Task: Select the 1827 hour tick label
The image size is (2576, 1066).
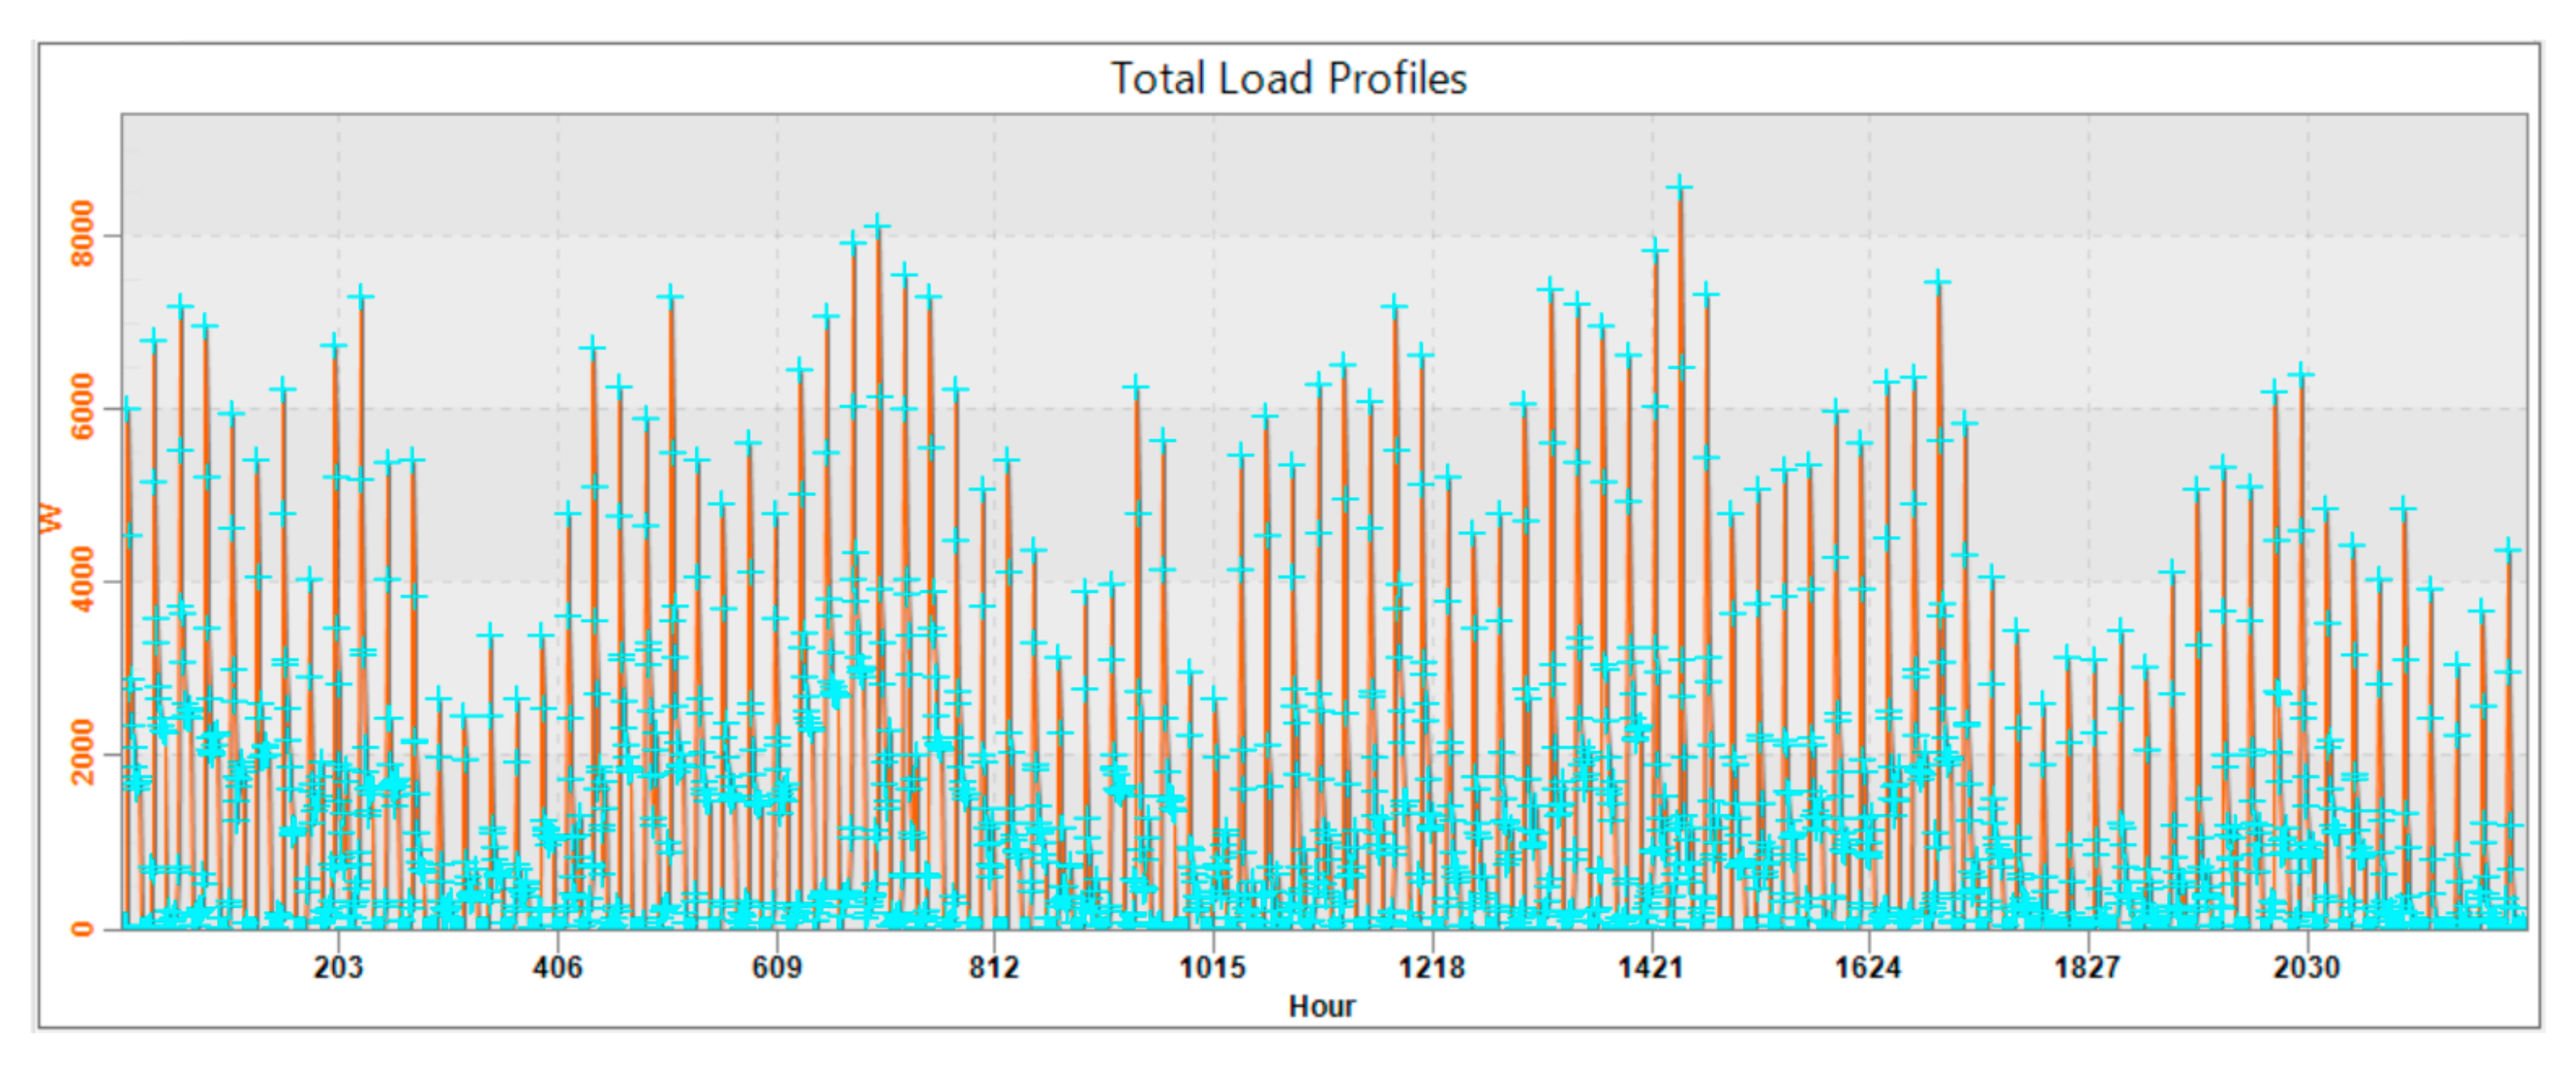Action: [x=2087, y=967]
